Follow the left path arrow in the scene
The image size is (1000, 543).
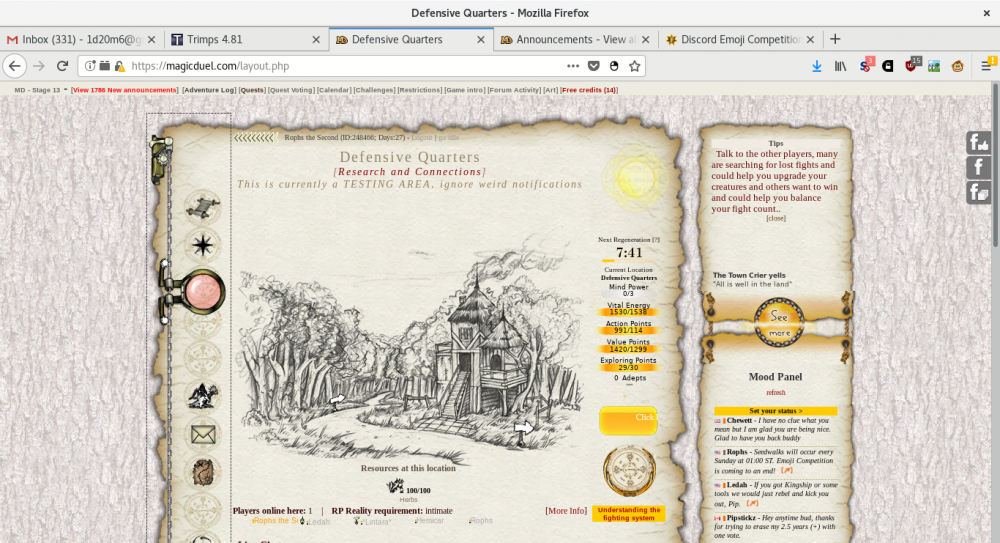(337, 400)
